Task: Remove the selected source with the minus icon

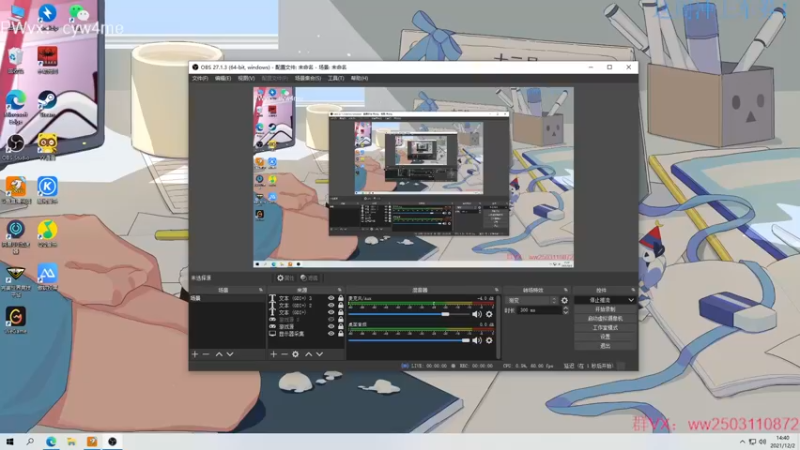Action: coord(284,354)
